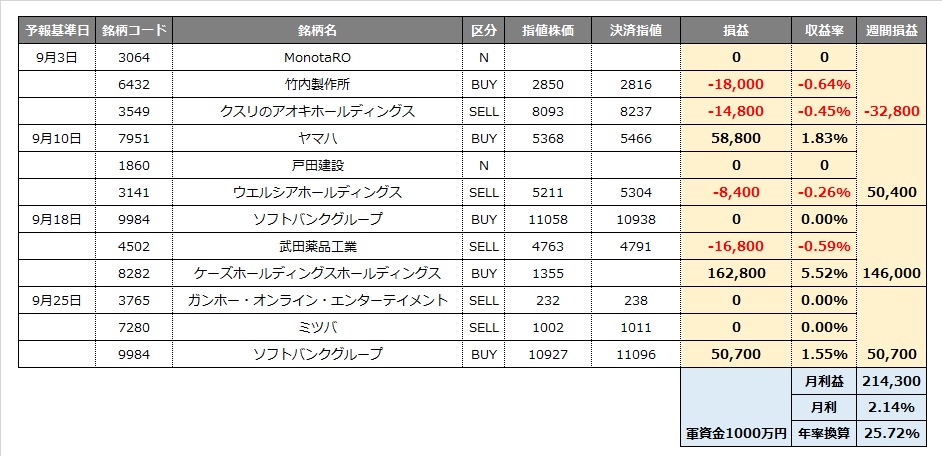Click the 指値株価 column header

pos(548,31)
